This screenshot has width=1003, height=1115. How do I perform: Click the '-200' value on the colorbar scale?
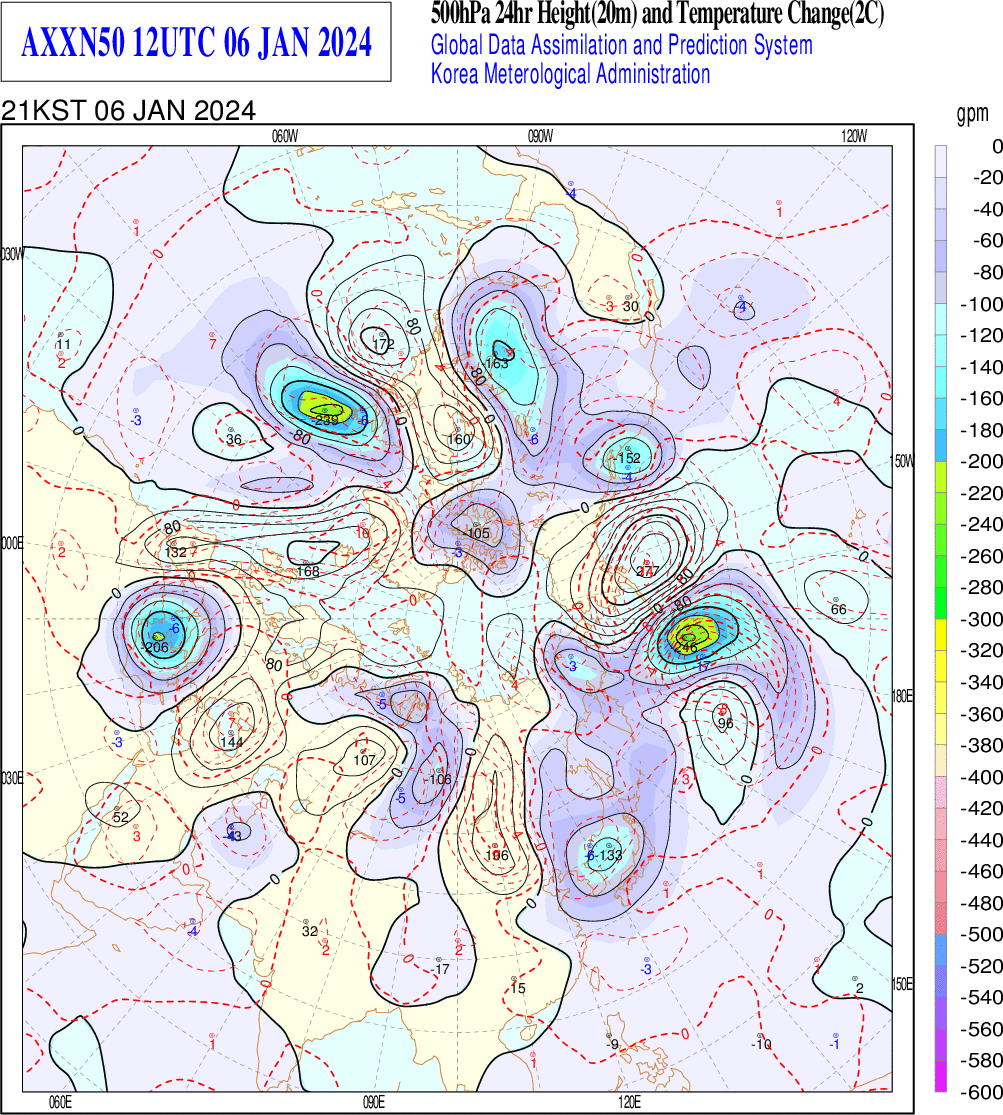(982, 462)
